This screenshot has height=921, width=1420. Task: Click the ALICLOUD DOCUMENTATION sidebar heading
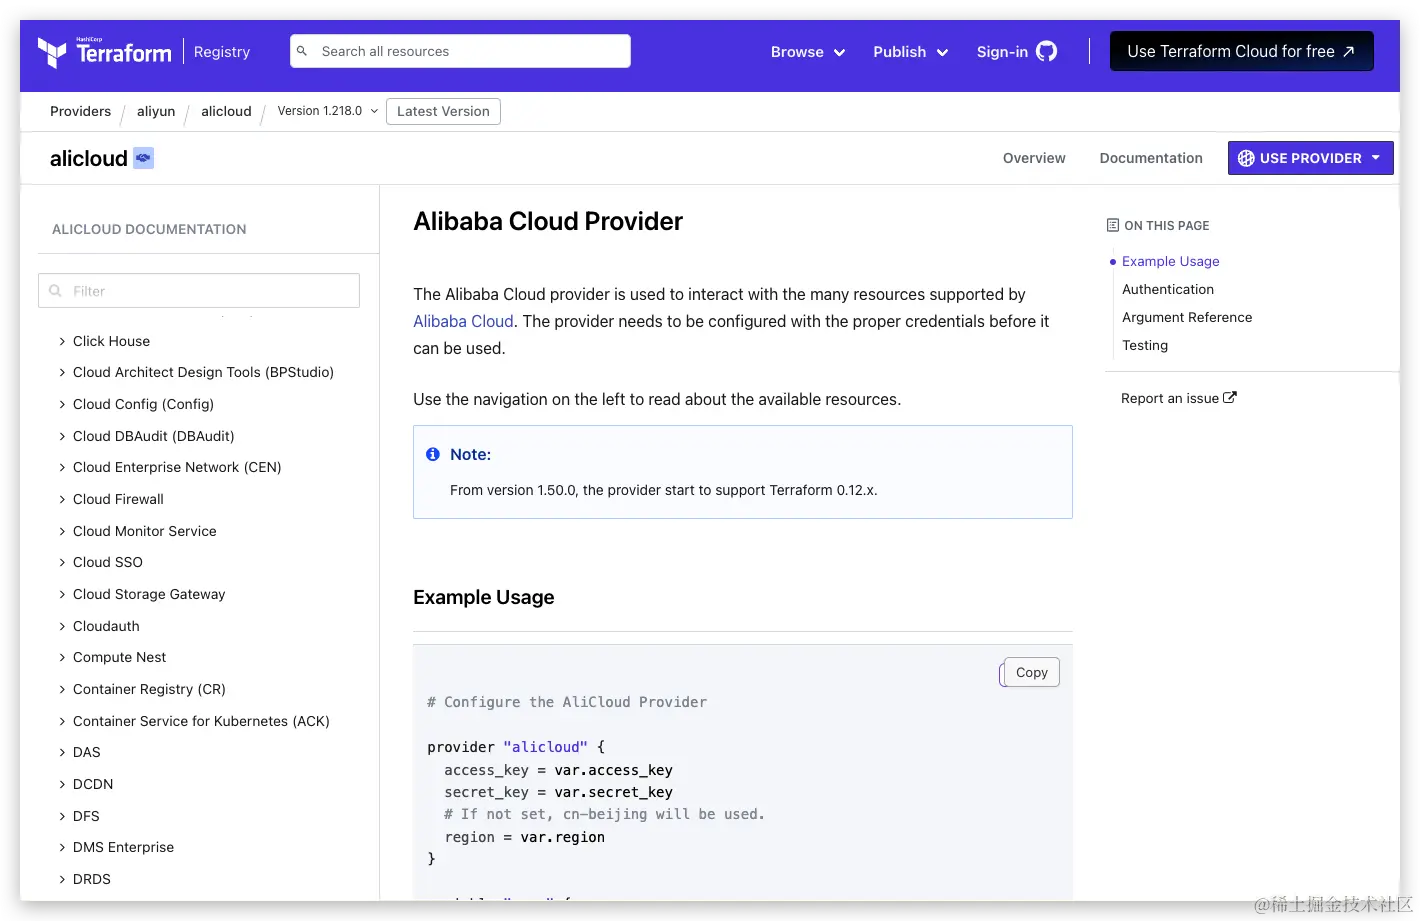click(149, 229)
